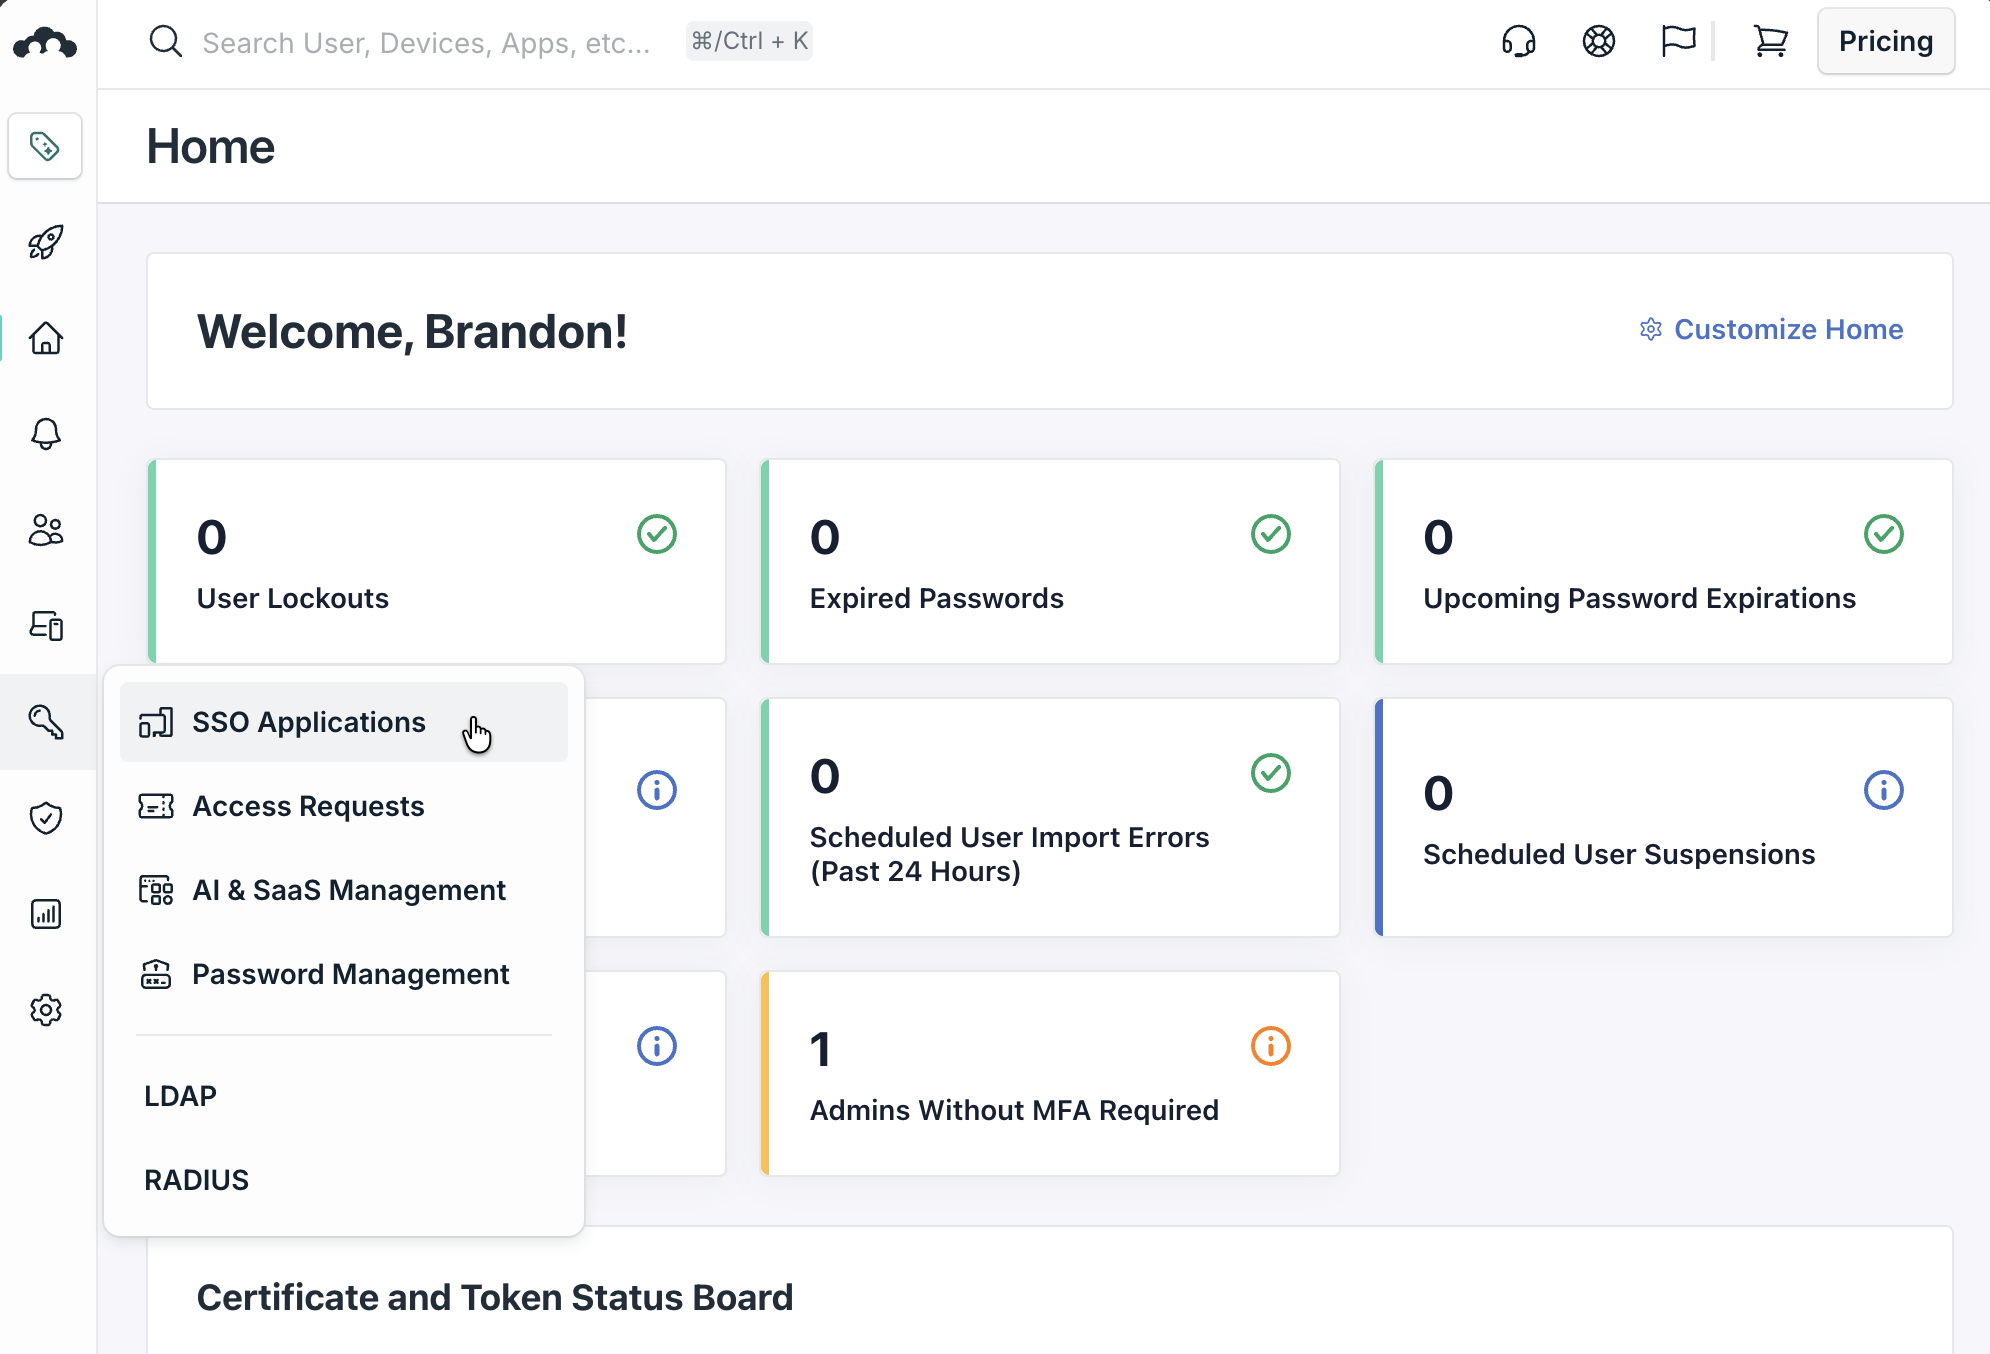Open the reports chart sidebar icon

(x=46, y=914)
